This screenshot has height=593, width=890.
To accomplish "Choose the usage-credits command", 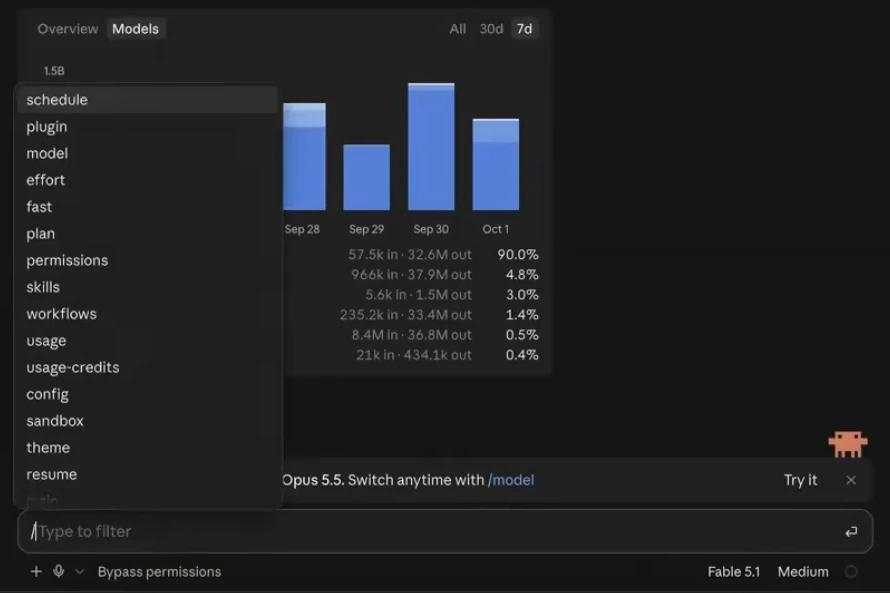I will click(x=146, y=367).
